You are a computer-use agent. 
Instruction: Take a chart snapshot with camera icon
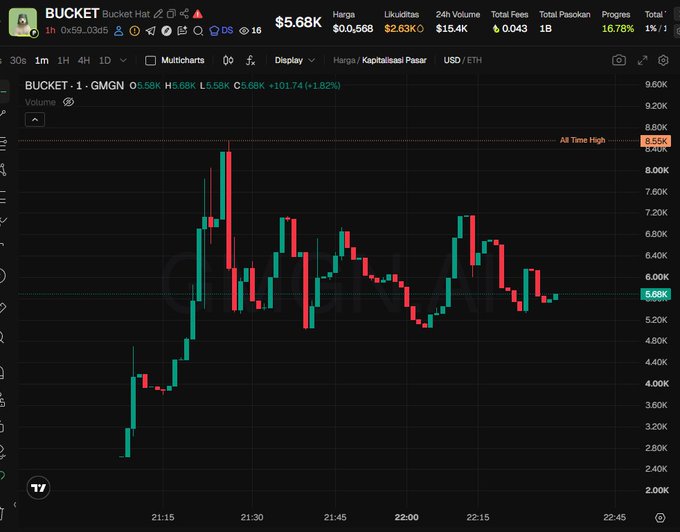[619, 60]
